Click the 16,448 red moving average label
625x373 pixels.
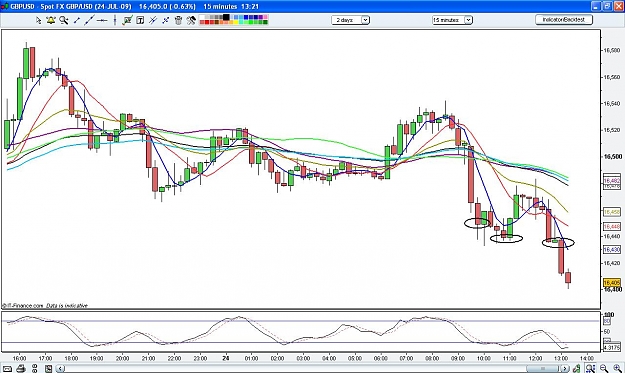pos(612,226)
